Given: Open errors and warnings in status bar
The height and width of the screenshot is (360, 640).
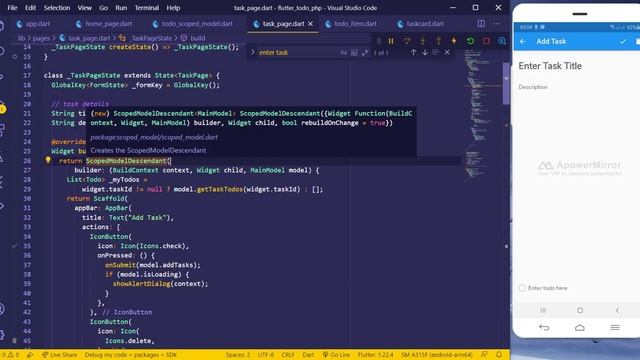Looking at the screenshot, I should click(x=10, y=355).
